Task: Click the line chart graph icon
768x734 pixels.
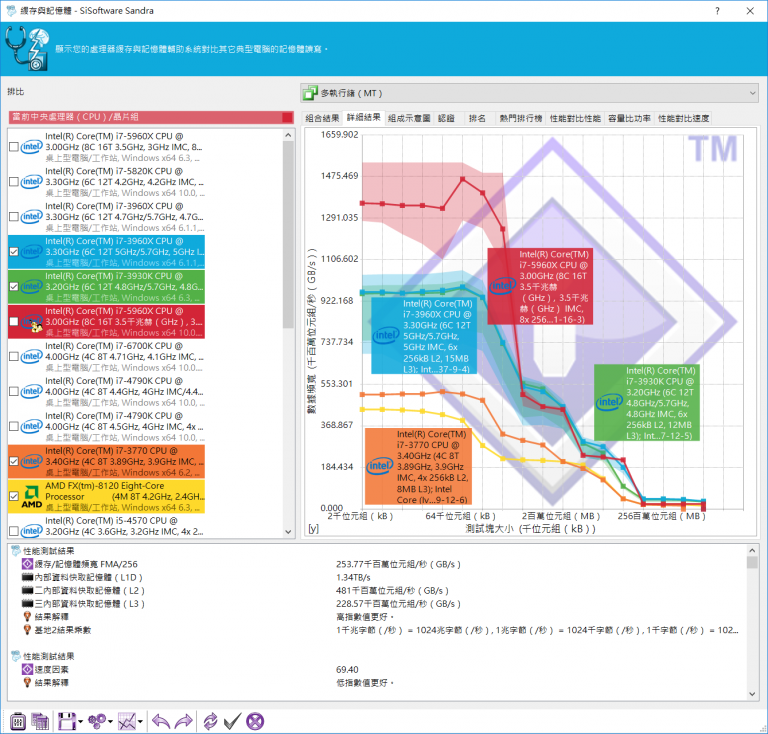Action: point(126,721)
